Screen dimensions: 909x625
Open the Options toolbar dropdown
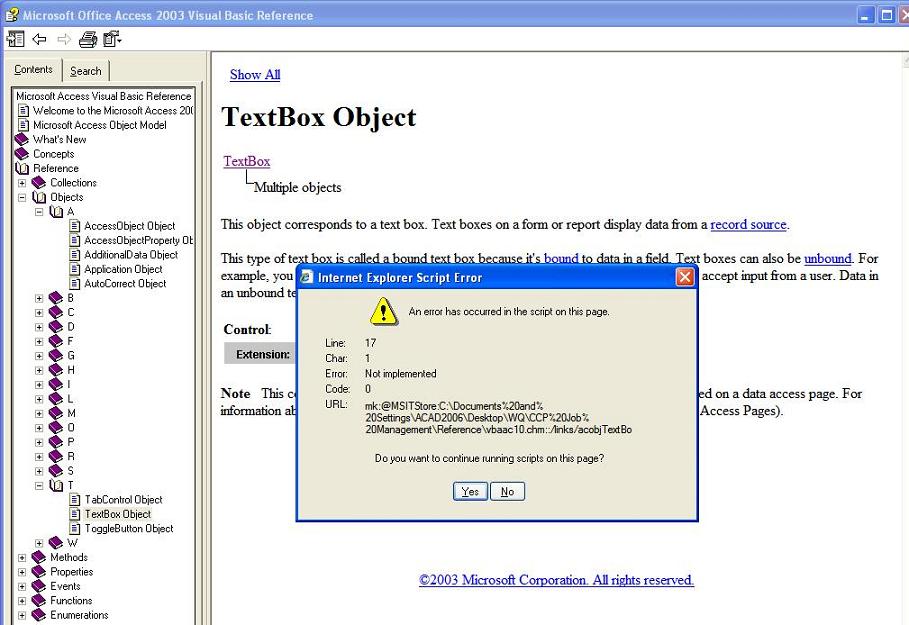tap(112, 39)
